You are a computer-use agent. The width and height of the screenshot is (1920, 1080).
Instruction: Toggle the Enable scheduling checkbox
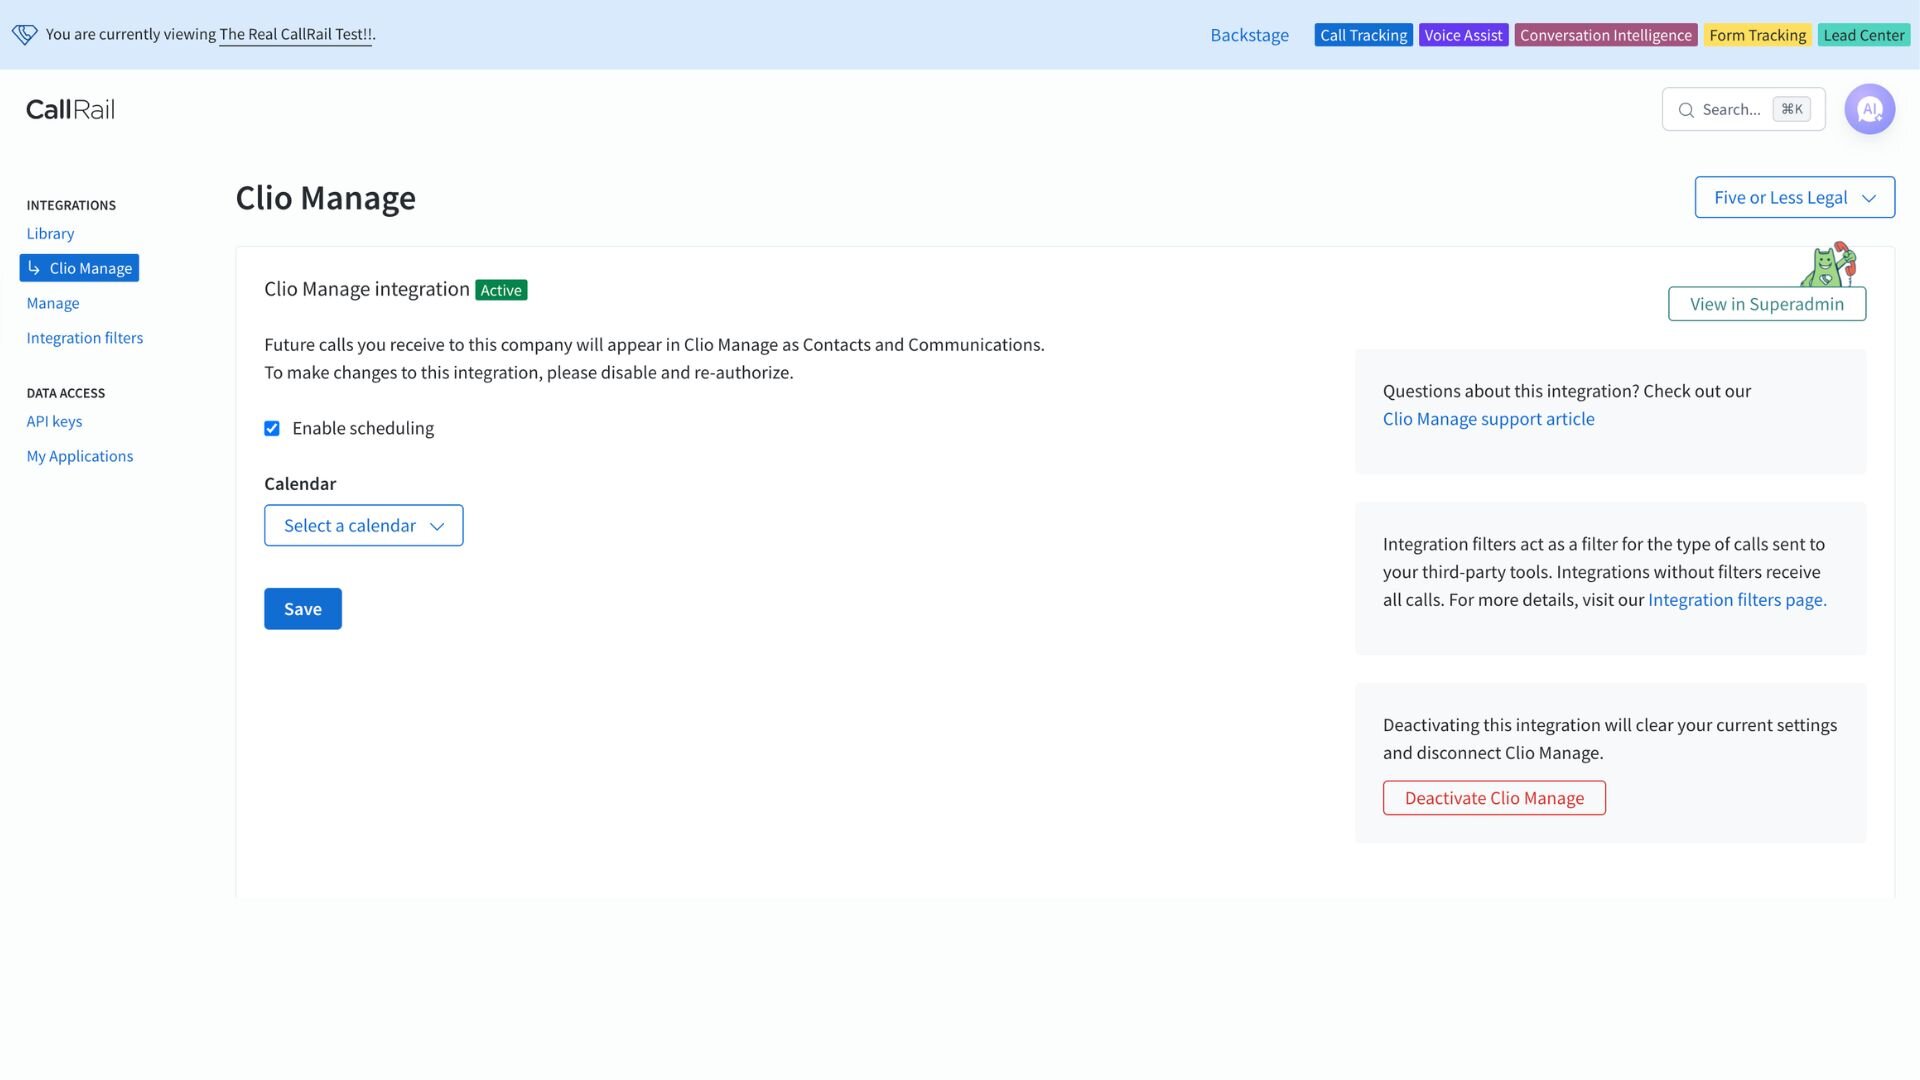coord(272,428)
